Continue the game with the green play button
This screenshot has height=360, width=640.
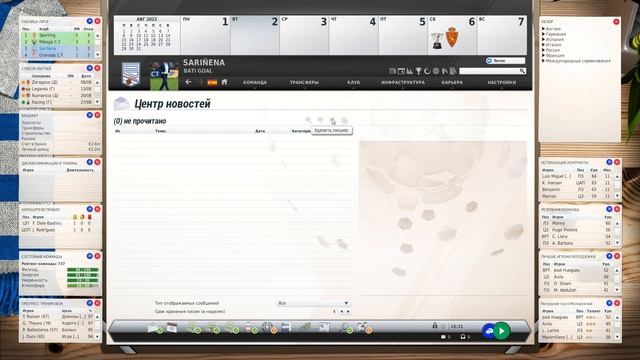pyautogui.click(x=502, y=331)
